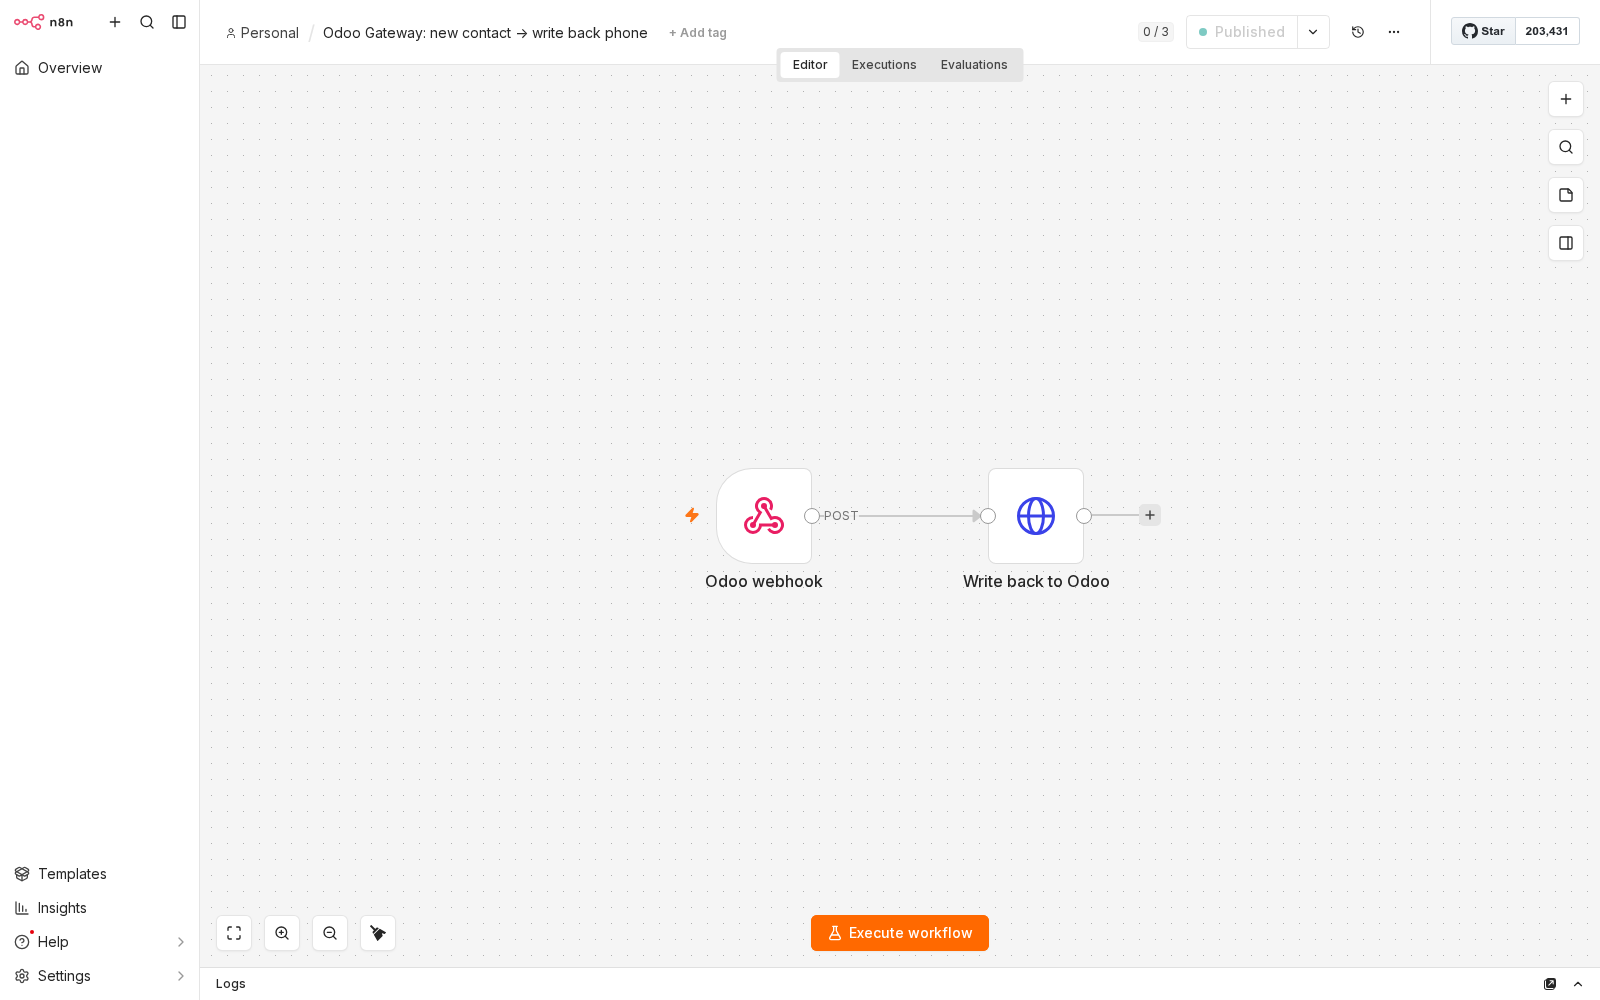The image size is (1600, 1000).
Task: Open Published status dropdown arrow
Action: (1313, 32)
